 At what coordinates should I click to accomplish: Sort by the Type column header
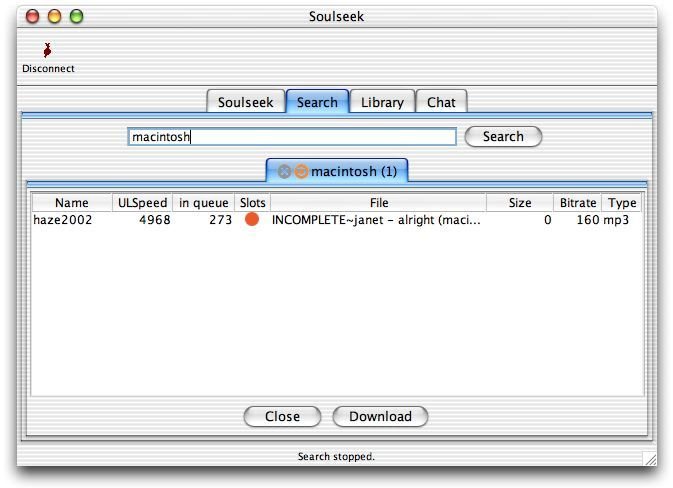click(622, 203)
